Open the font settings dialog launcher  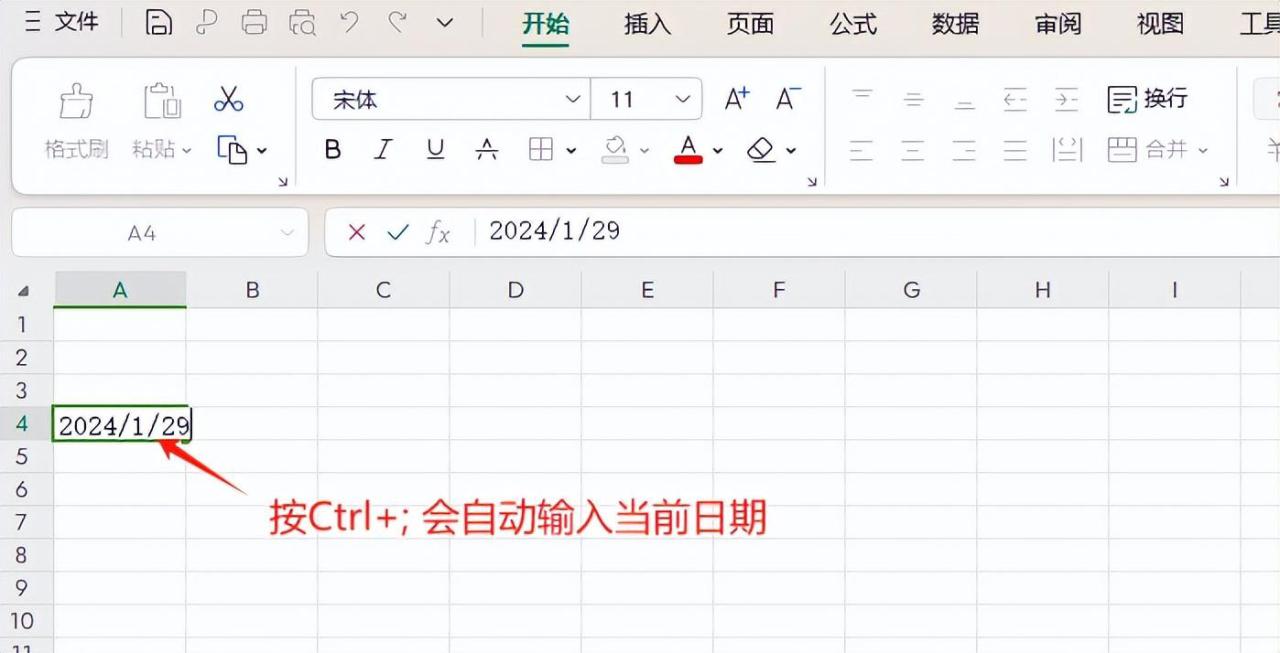coord(812,181)
